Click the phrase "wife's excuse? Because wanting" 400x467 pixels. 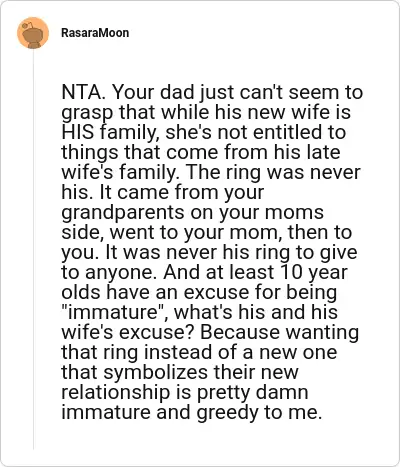(x=210, y=332)
